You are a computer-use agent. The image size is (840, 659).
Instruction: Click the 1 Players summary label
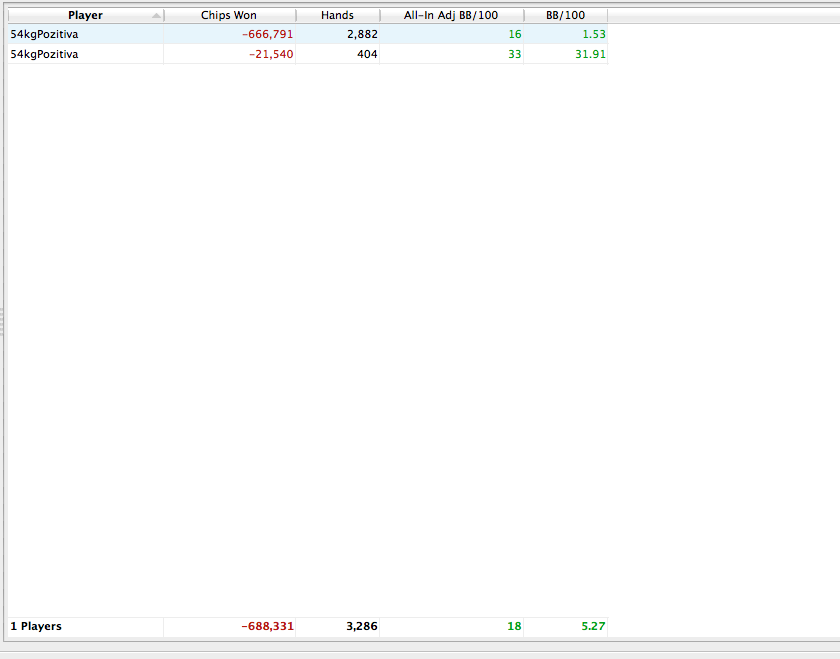pos(36,626)
